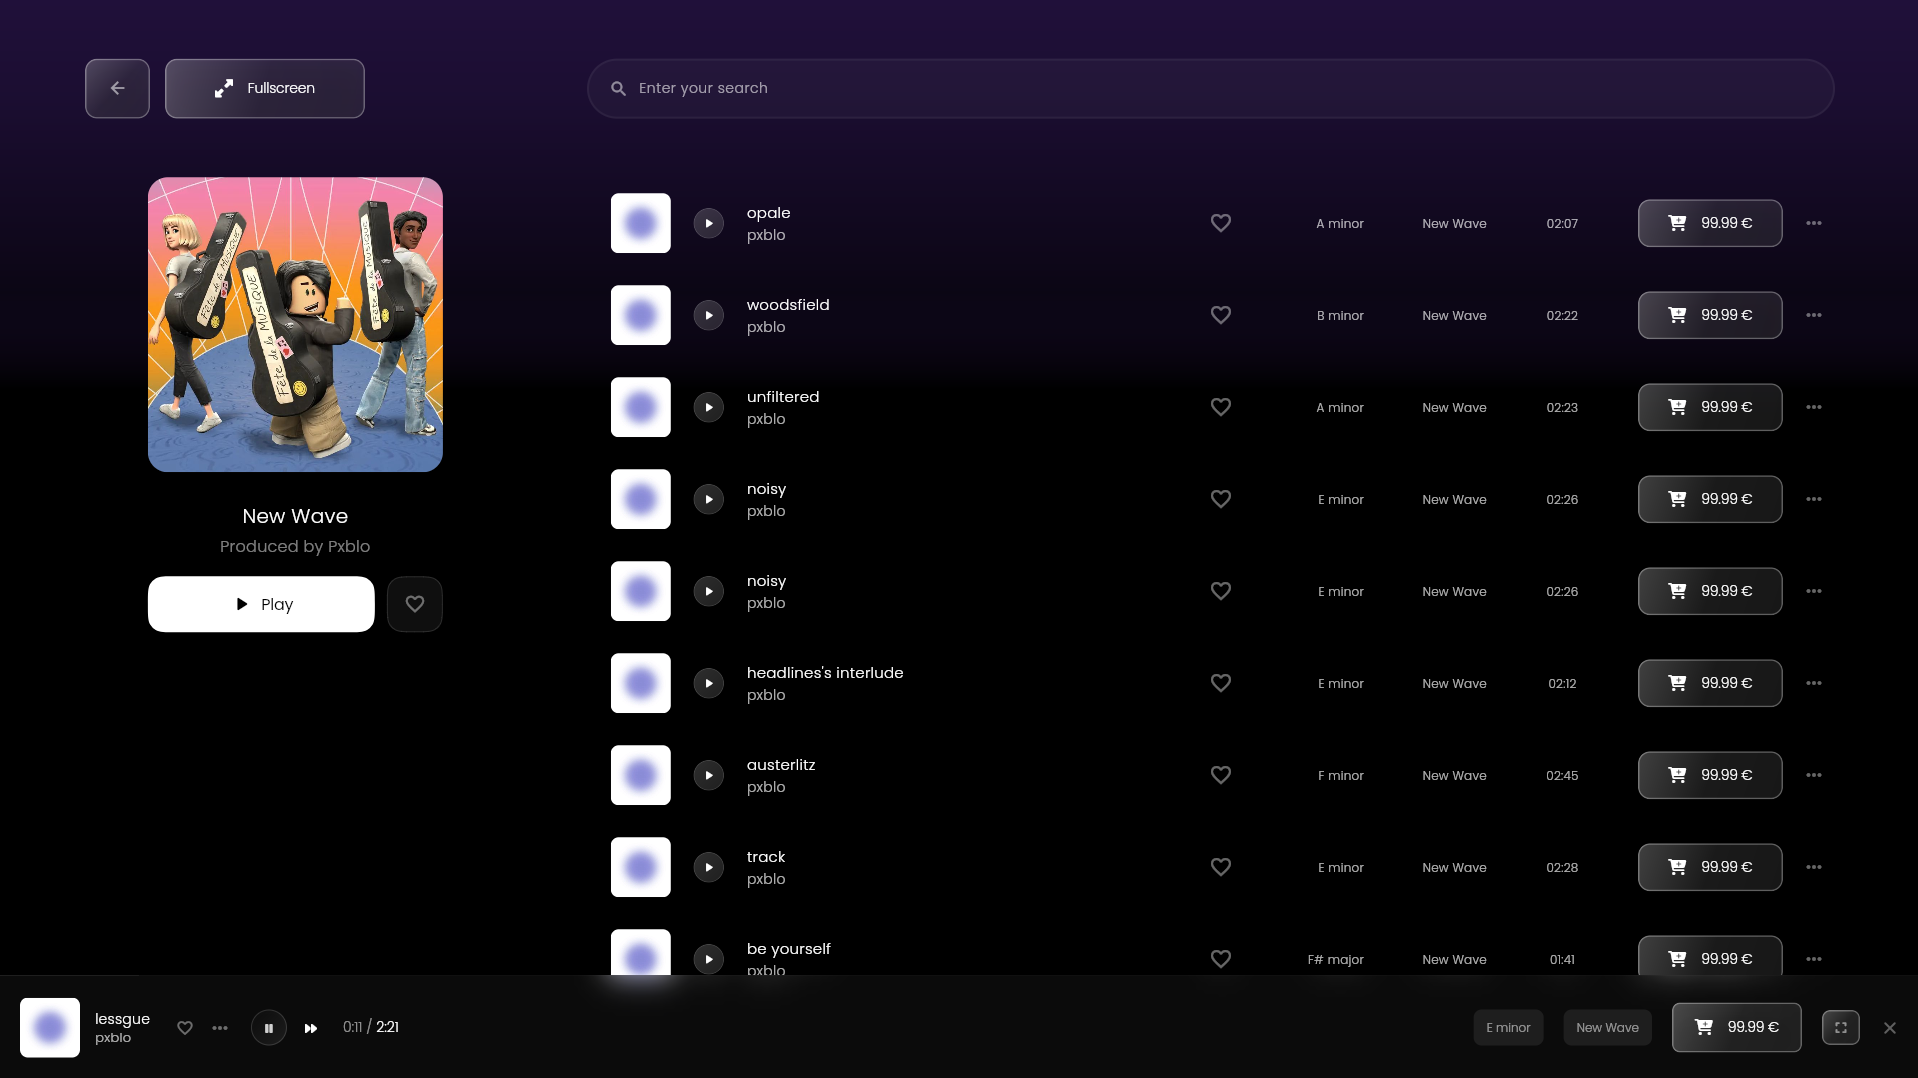The height and width of the screenshot is (1078, 1918).
Task: Click the 02:45 duration
Action: click(x=1562, y=775)
